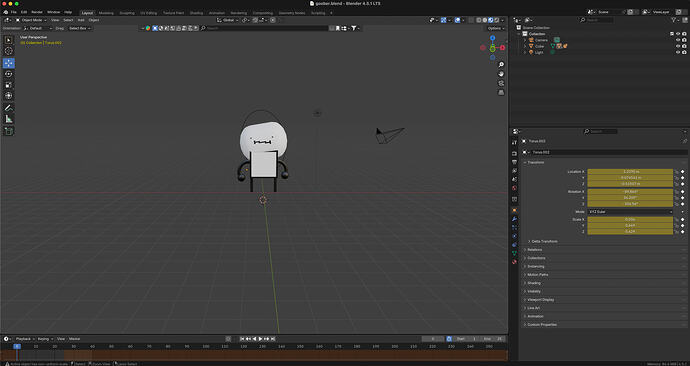Open the Options dropdown in viewport
Image resolution: width=690 pixels, height=366 pixels.
(x=495, y=28)
